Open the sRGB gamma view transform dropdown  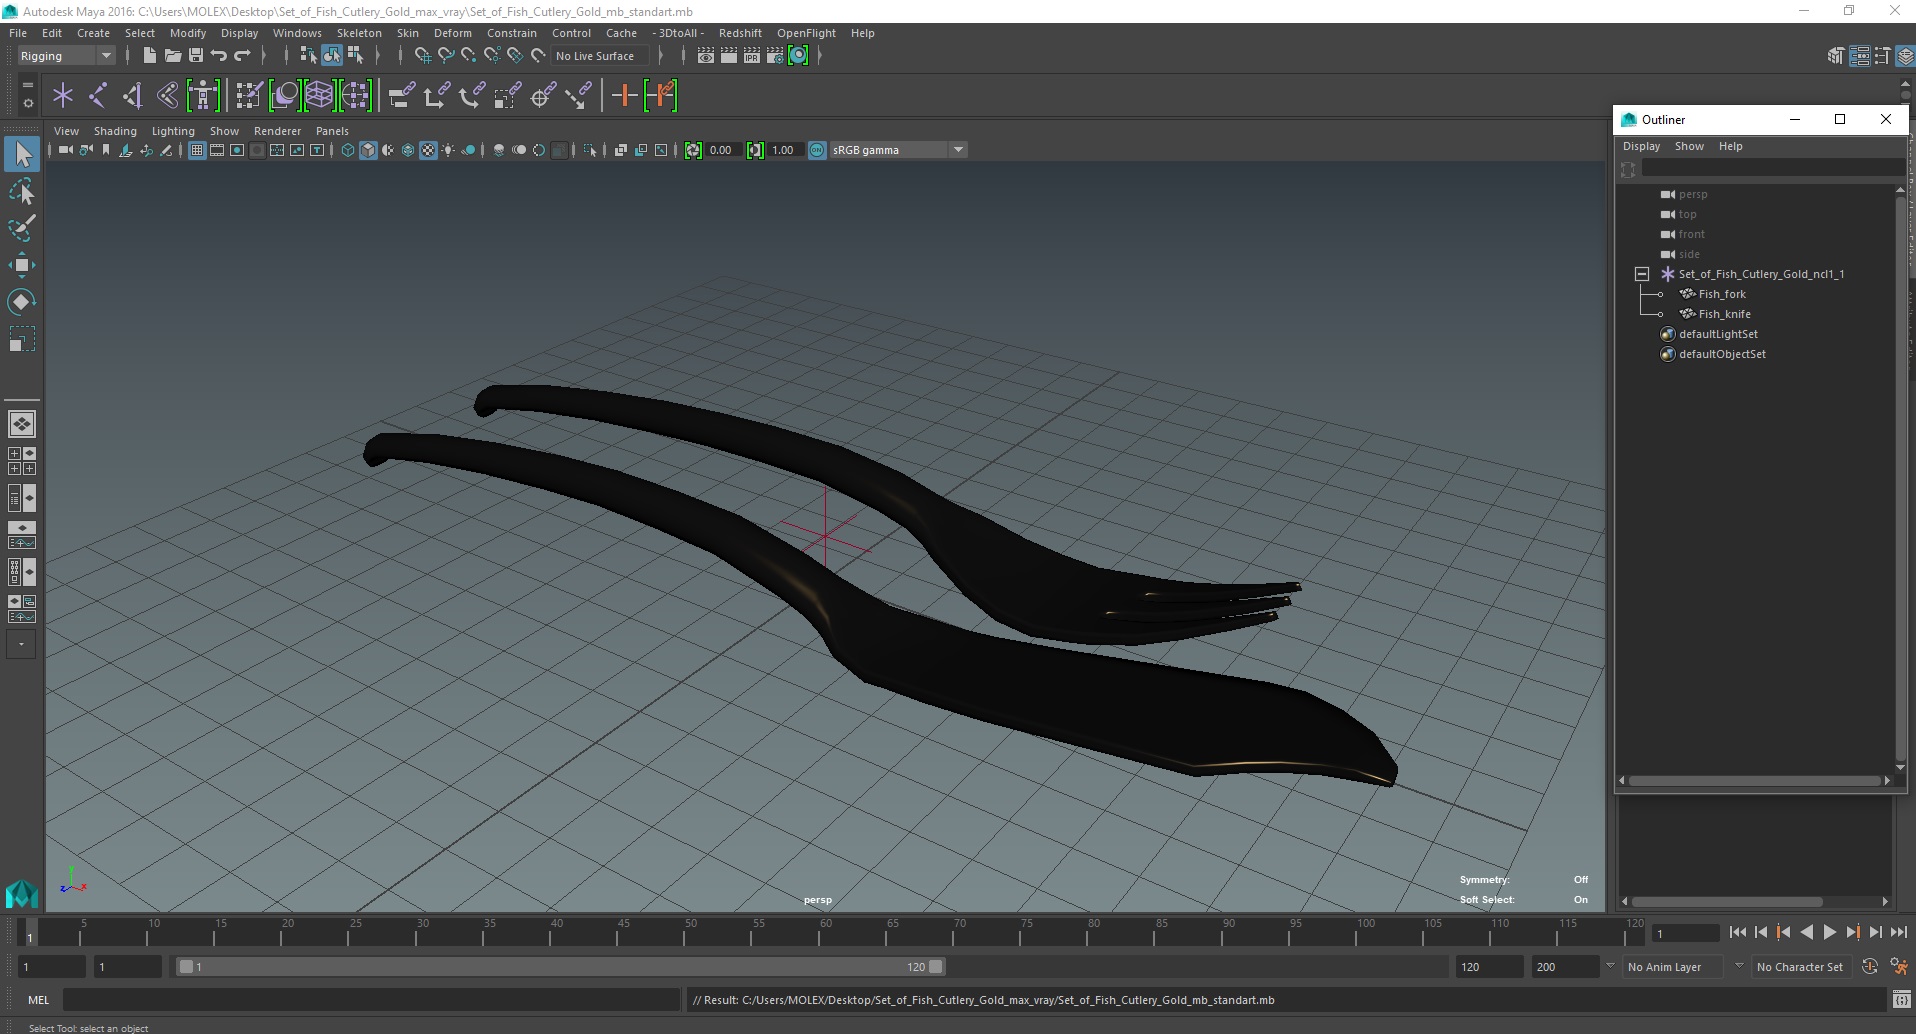point(898,150)
